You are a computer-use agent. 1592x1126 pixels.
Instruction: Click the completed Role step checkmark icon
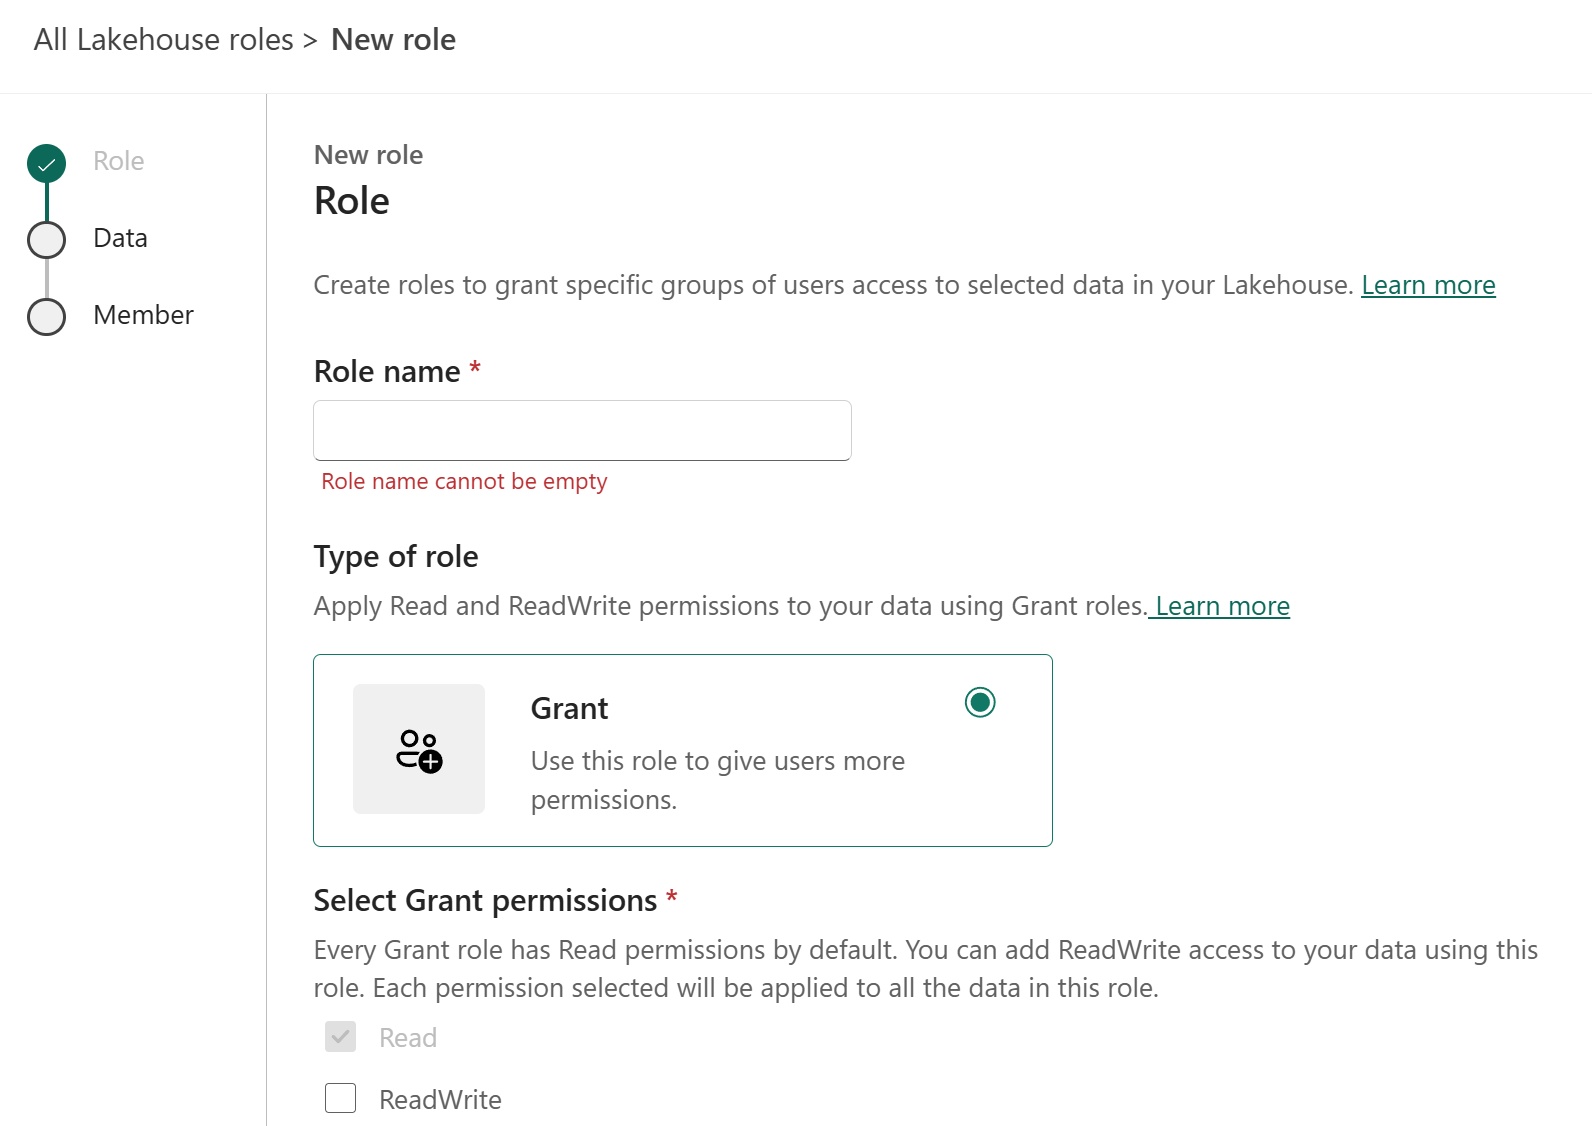(47, 163)
